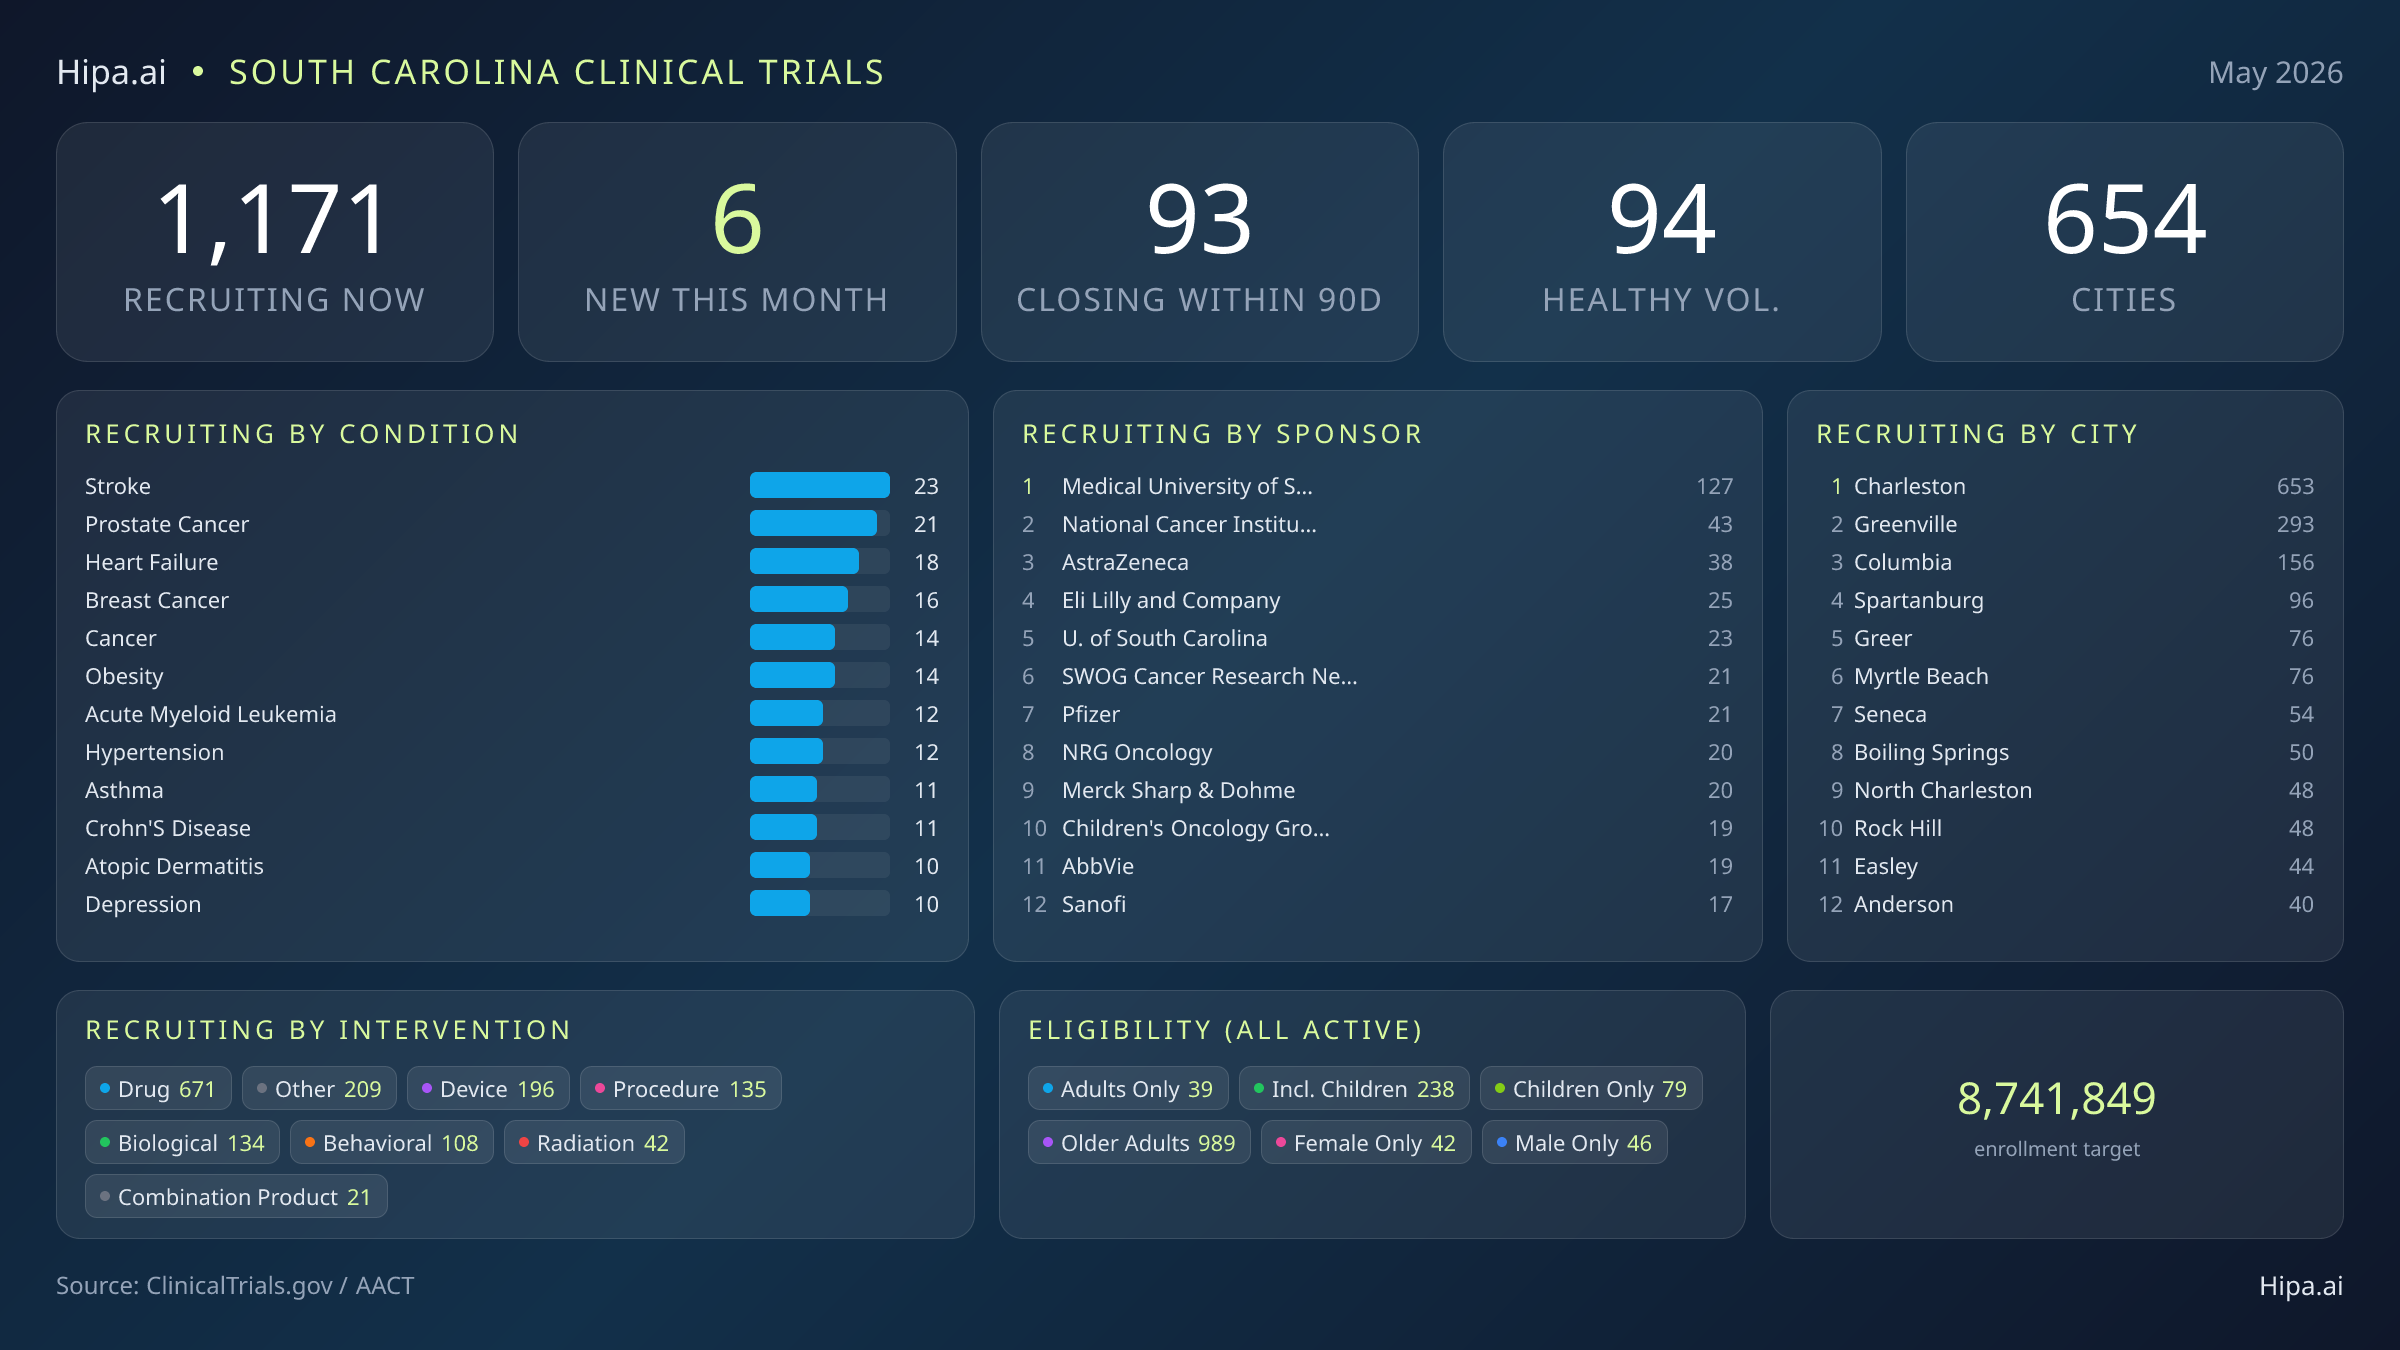Select Anderson city row
This screenshot has width=2400, height=1350.
tap(2065, 904)
